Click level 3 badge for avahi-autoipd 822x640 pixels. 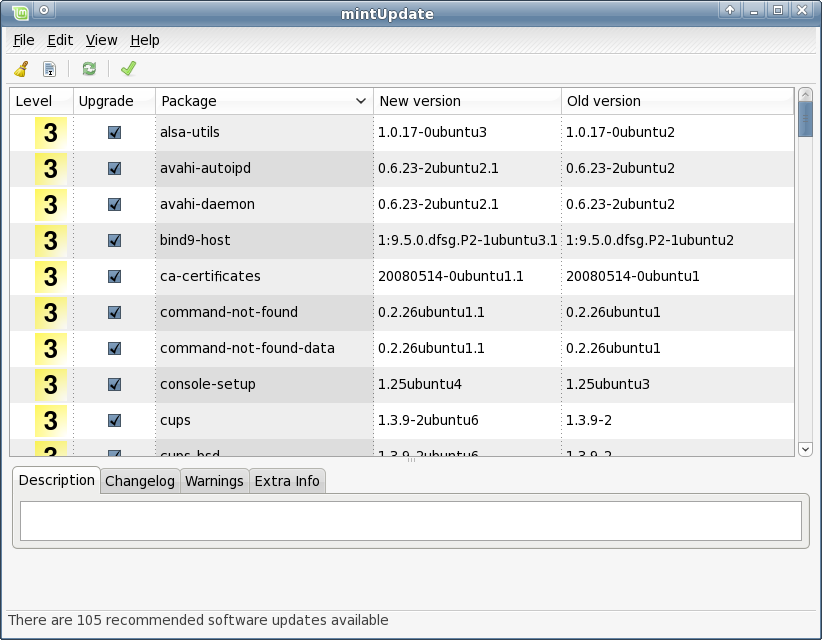pos(50,169)
